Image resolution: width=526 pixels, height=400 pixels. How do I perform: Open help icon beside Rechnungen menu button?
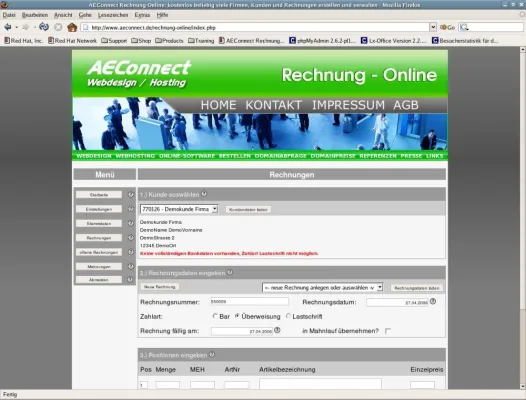pos(131,238)
